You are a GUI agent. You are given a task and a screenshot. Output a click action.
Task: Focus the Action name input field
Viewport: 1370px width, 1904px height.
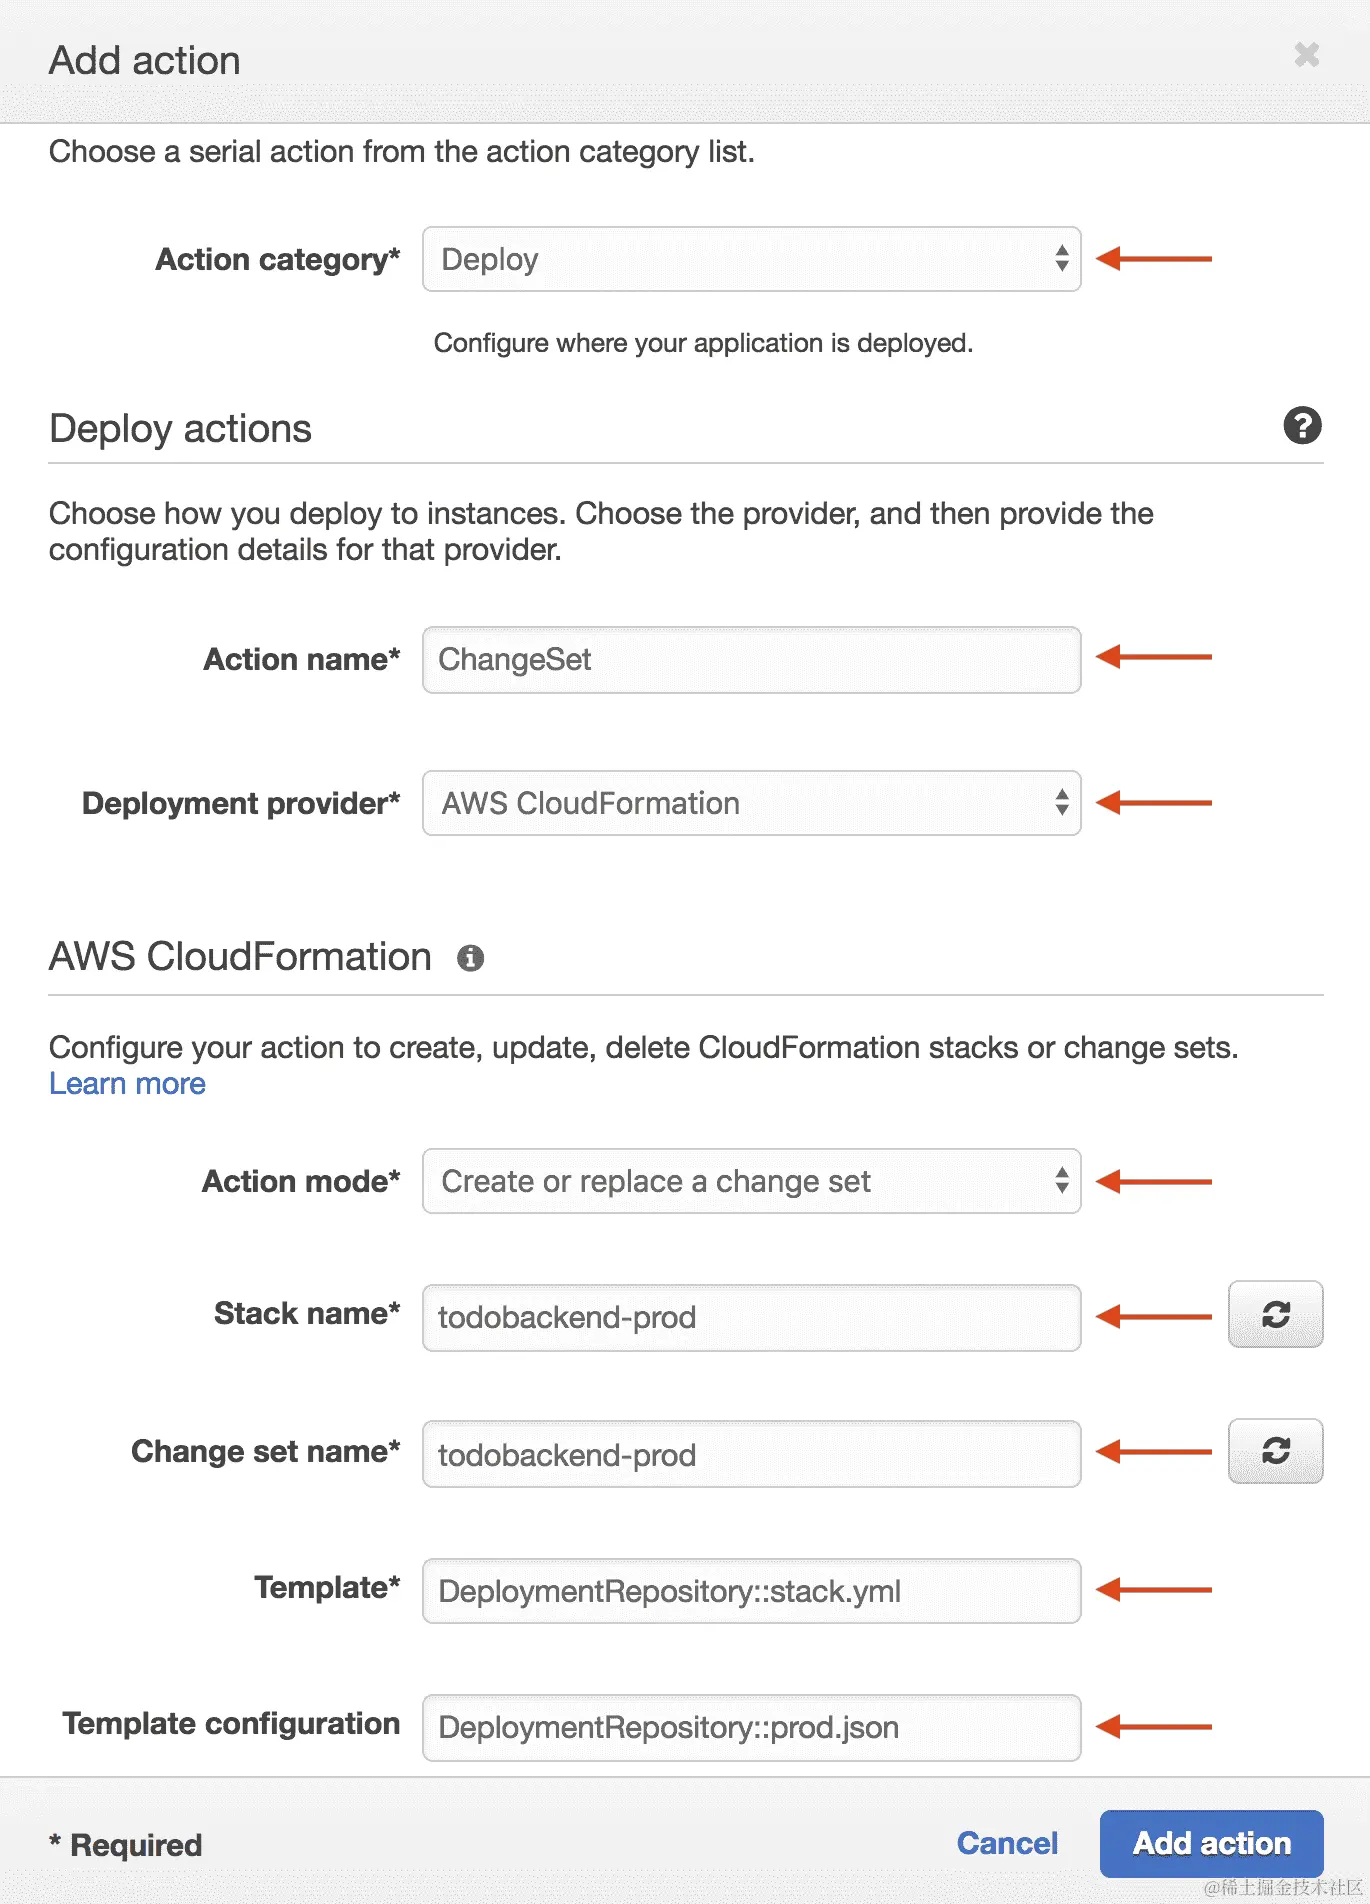(x=751, y=660)
